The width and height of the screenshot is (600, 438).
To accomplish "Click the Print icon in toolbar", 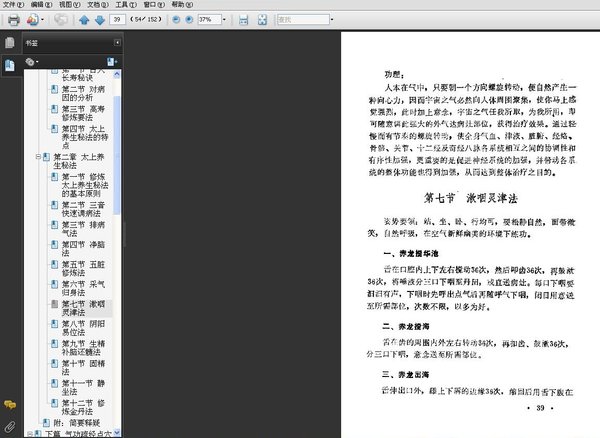I will [x=14, y=20].
